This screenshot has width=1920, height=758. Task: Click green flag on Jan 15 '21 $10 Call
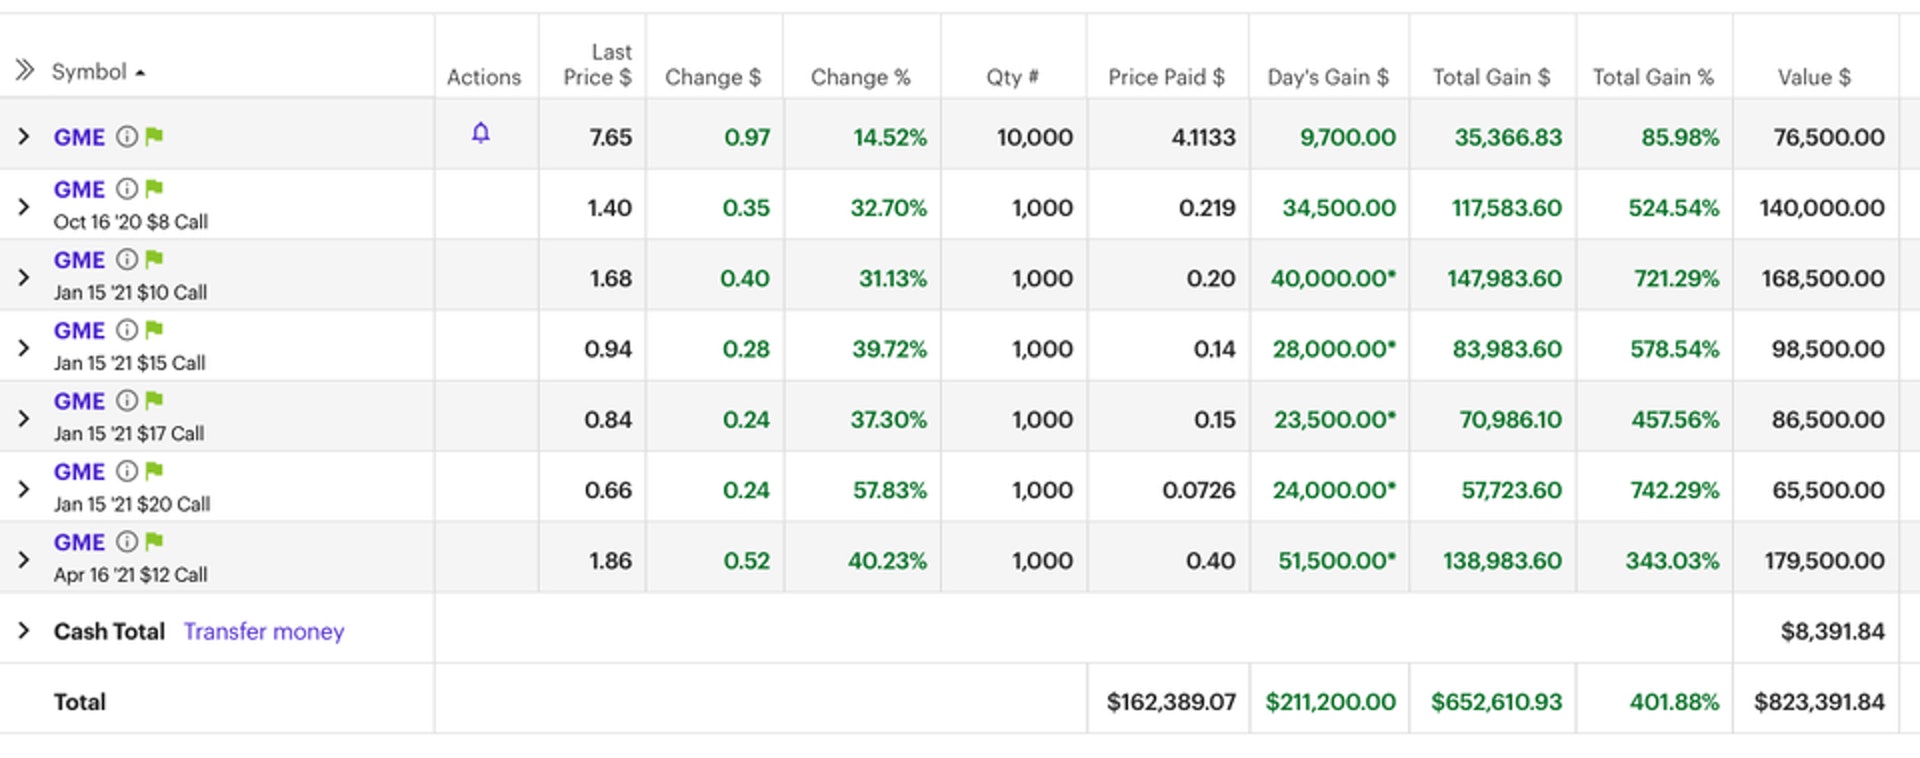click(154, 259)
